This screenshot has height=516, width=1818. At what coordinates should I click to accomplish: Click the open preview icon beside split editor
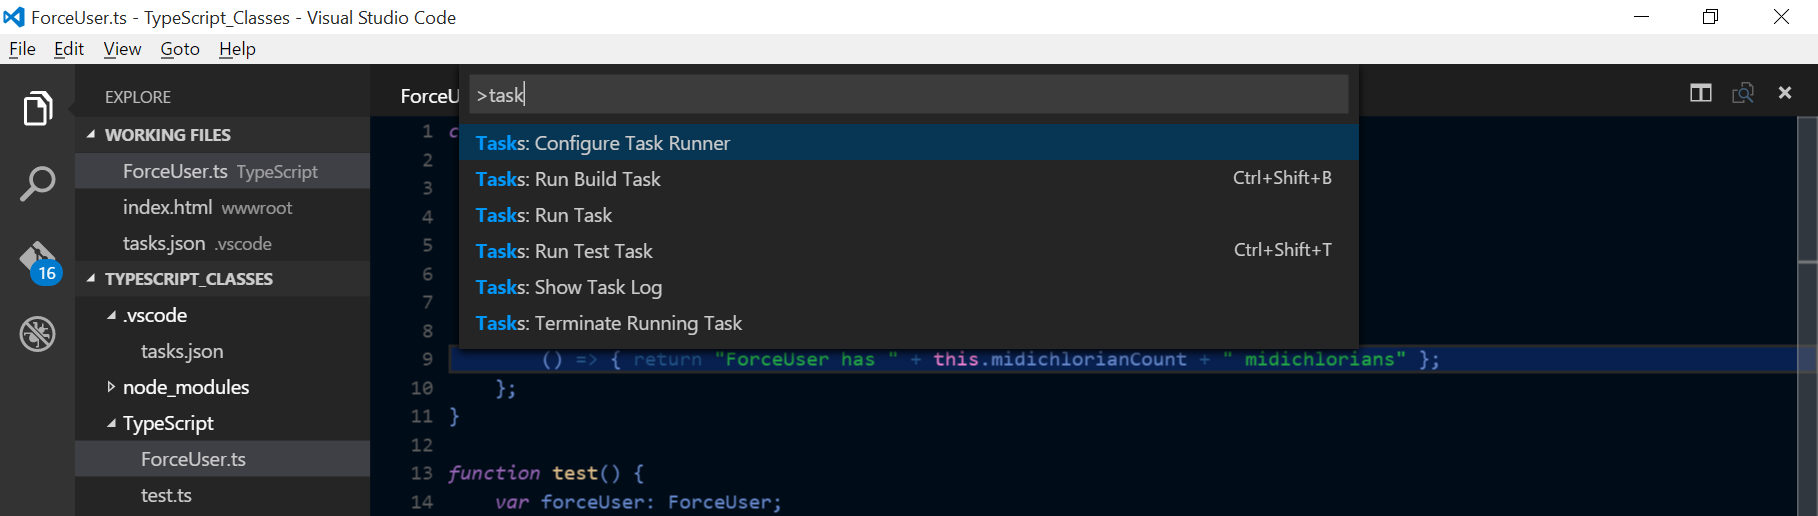1743,93
